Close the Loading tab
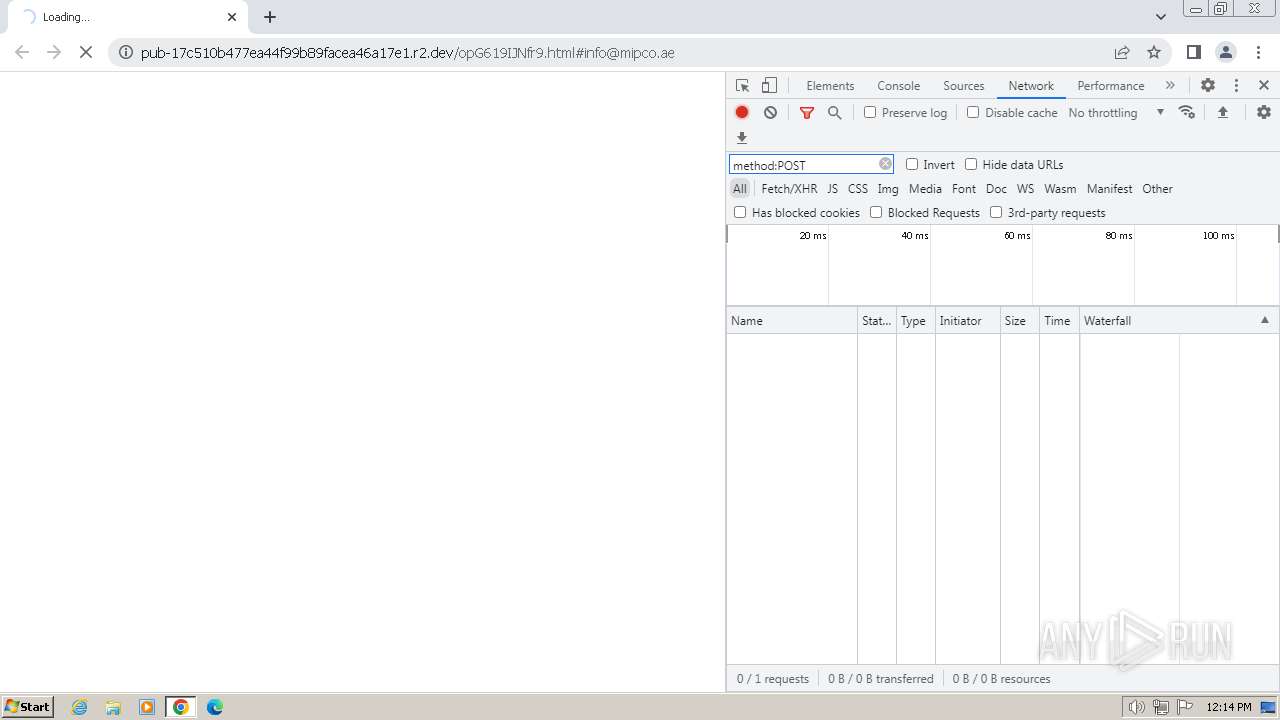This screenshot has width=1280, height=720. [x=232, y=17]
